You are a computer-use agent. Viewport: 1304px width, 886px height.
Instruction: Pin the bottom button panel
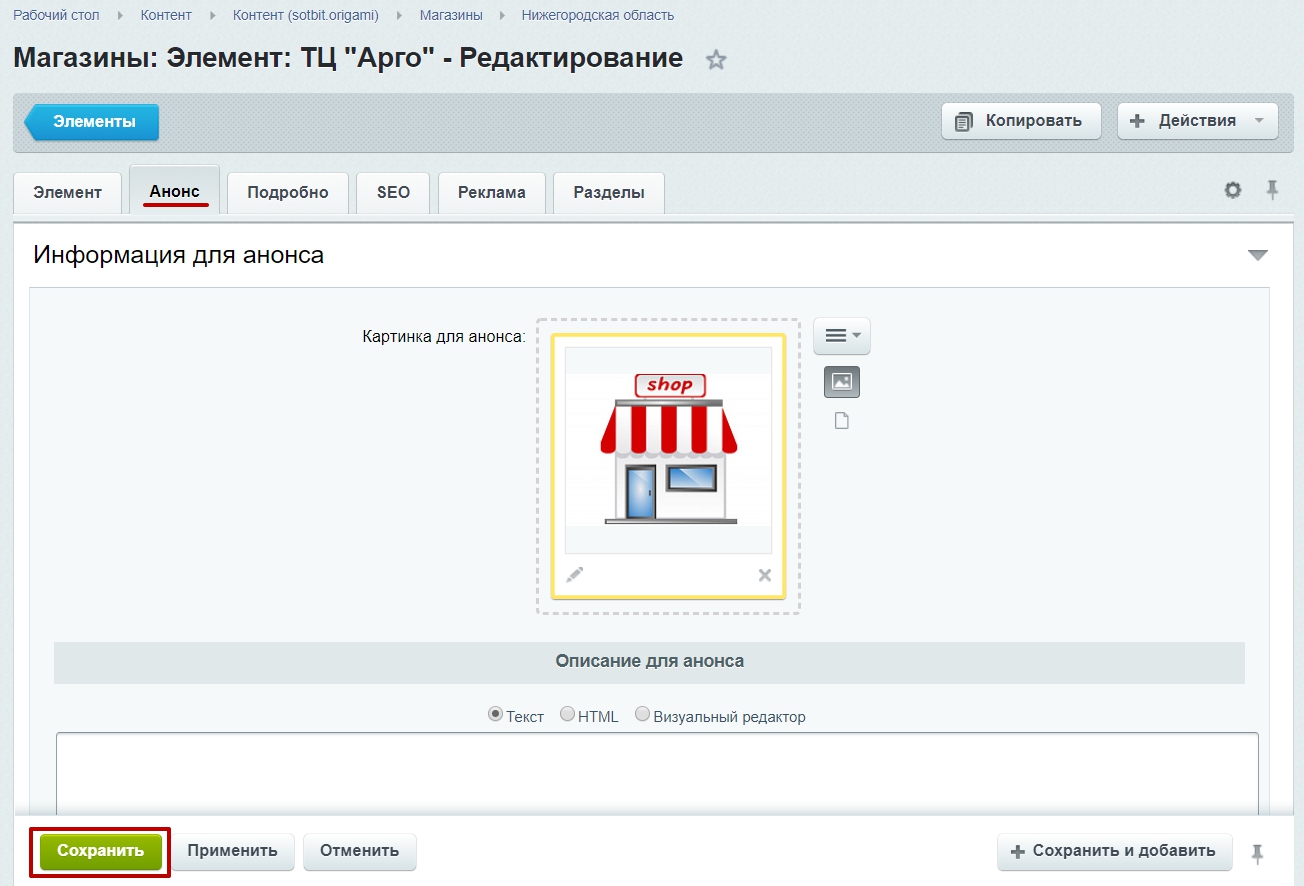point(1258,853)
